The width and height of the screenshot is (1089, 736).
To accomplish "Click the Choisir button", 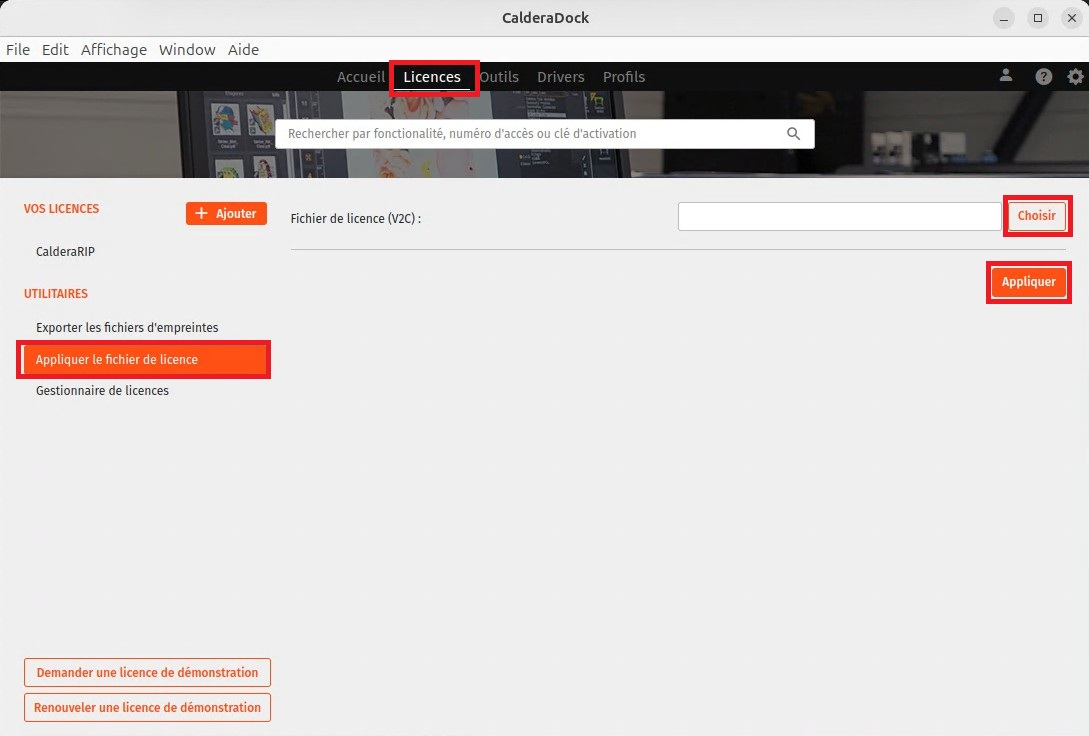I will (x=1036, y=216).
